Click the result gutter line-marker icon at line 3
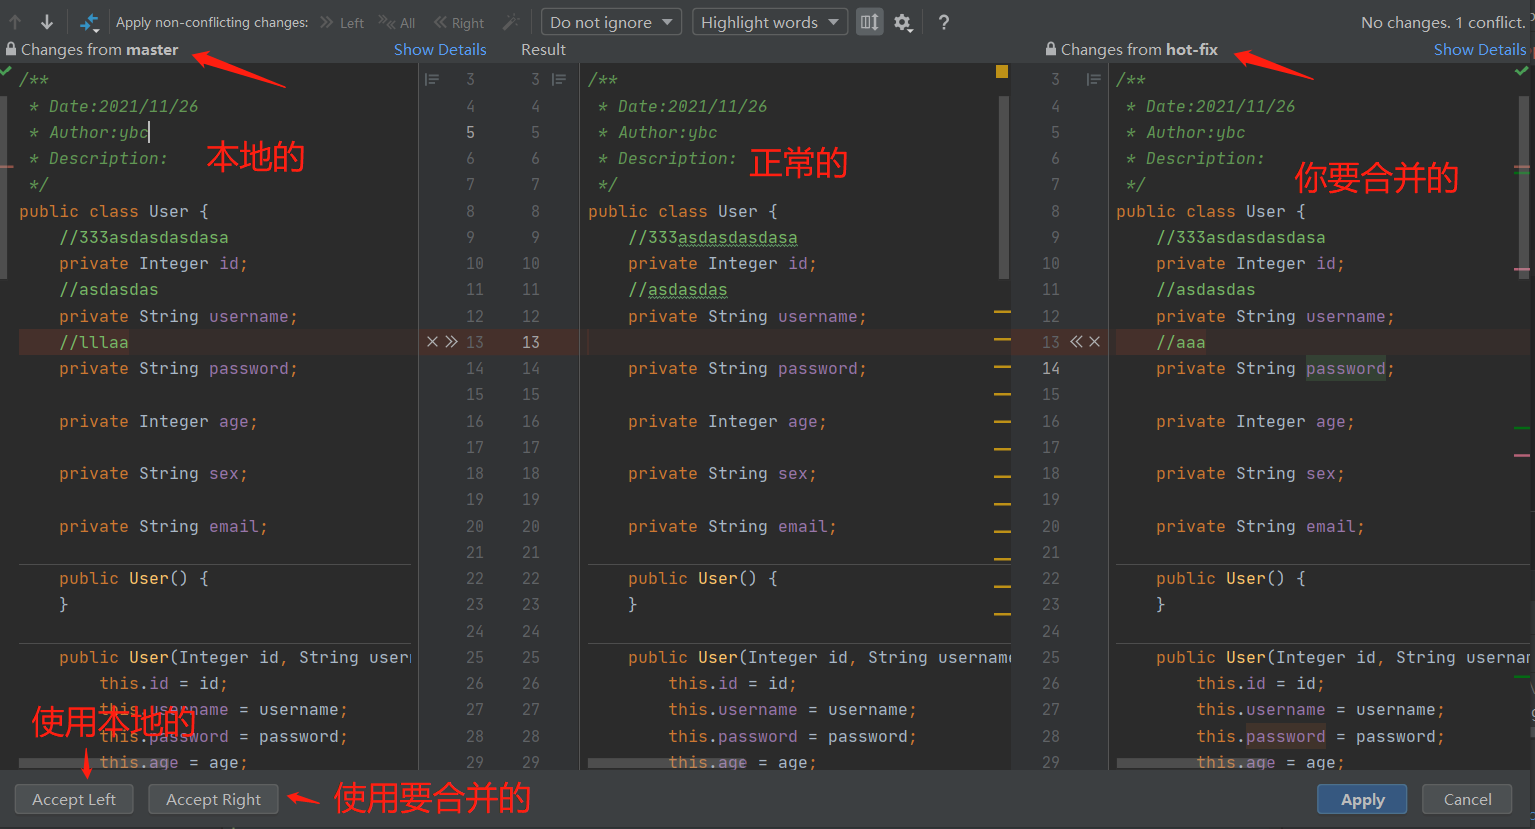This screenshot has height=829, width=1535. [x=559, y=79]
